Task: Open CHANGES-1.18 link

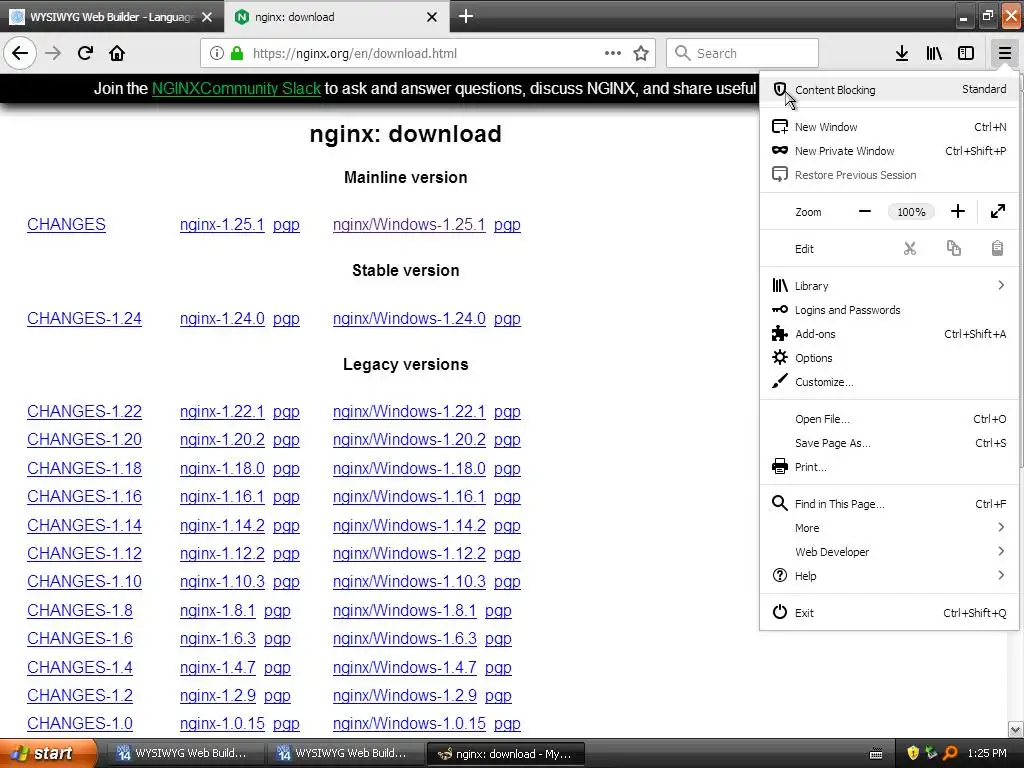Action: tap(84, 469)
